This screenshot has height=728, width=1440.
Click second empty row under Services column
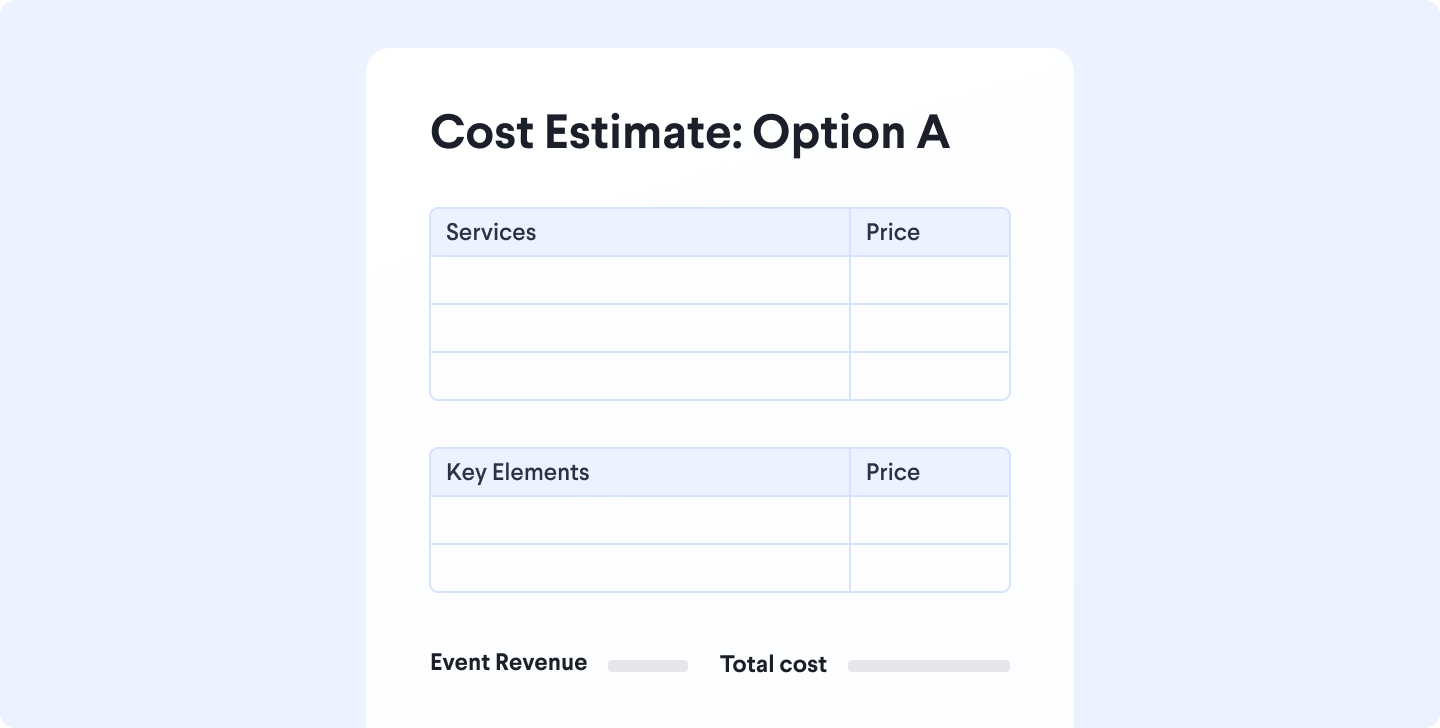click(x=640, y=328)
